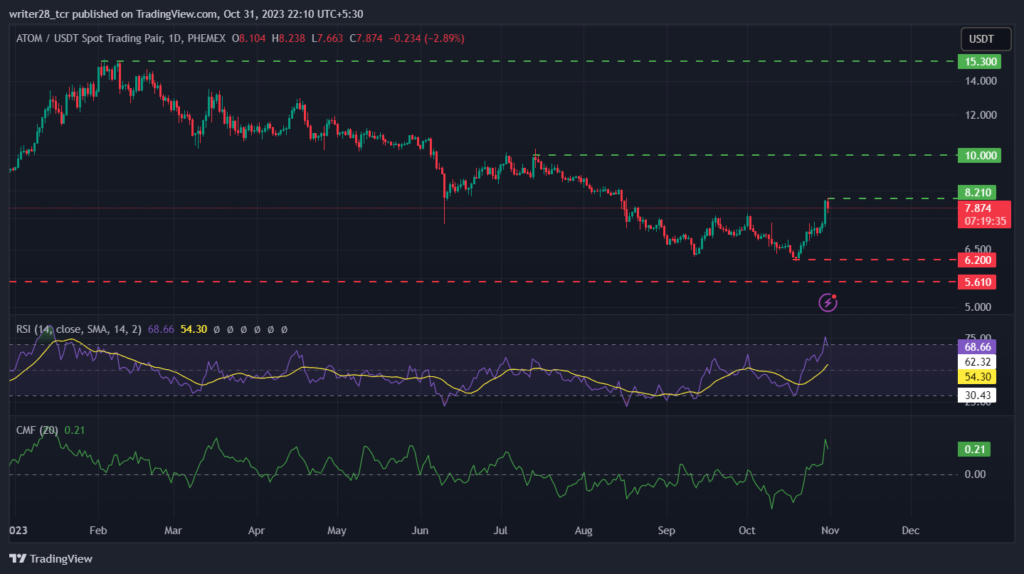Click the Jun label on time axis

tap(420, 530)
